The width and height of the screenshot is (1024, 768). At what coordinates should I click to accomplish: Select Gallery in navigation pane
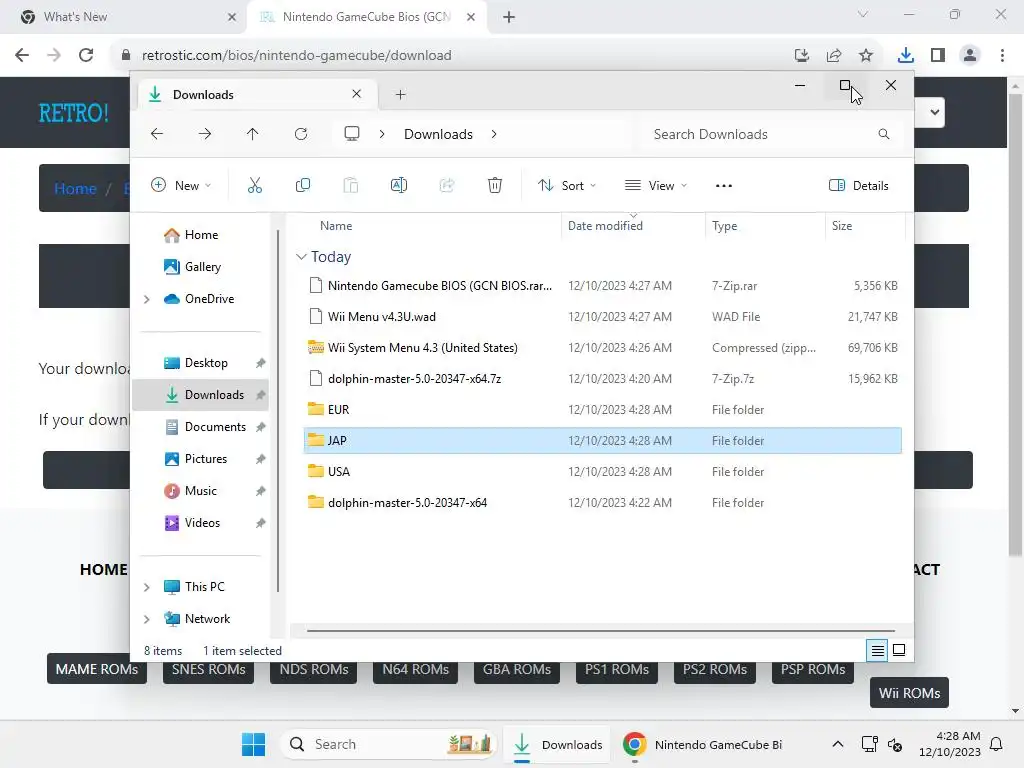tap(200, 267)
